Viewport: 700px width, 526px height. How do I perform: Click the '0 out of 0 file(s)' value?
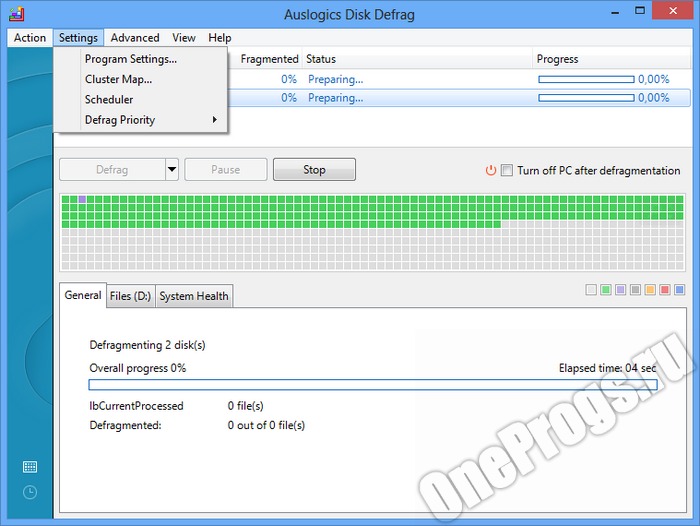pos(266,425)
